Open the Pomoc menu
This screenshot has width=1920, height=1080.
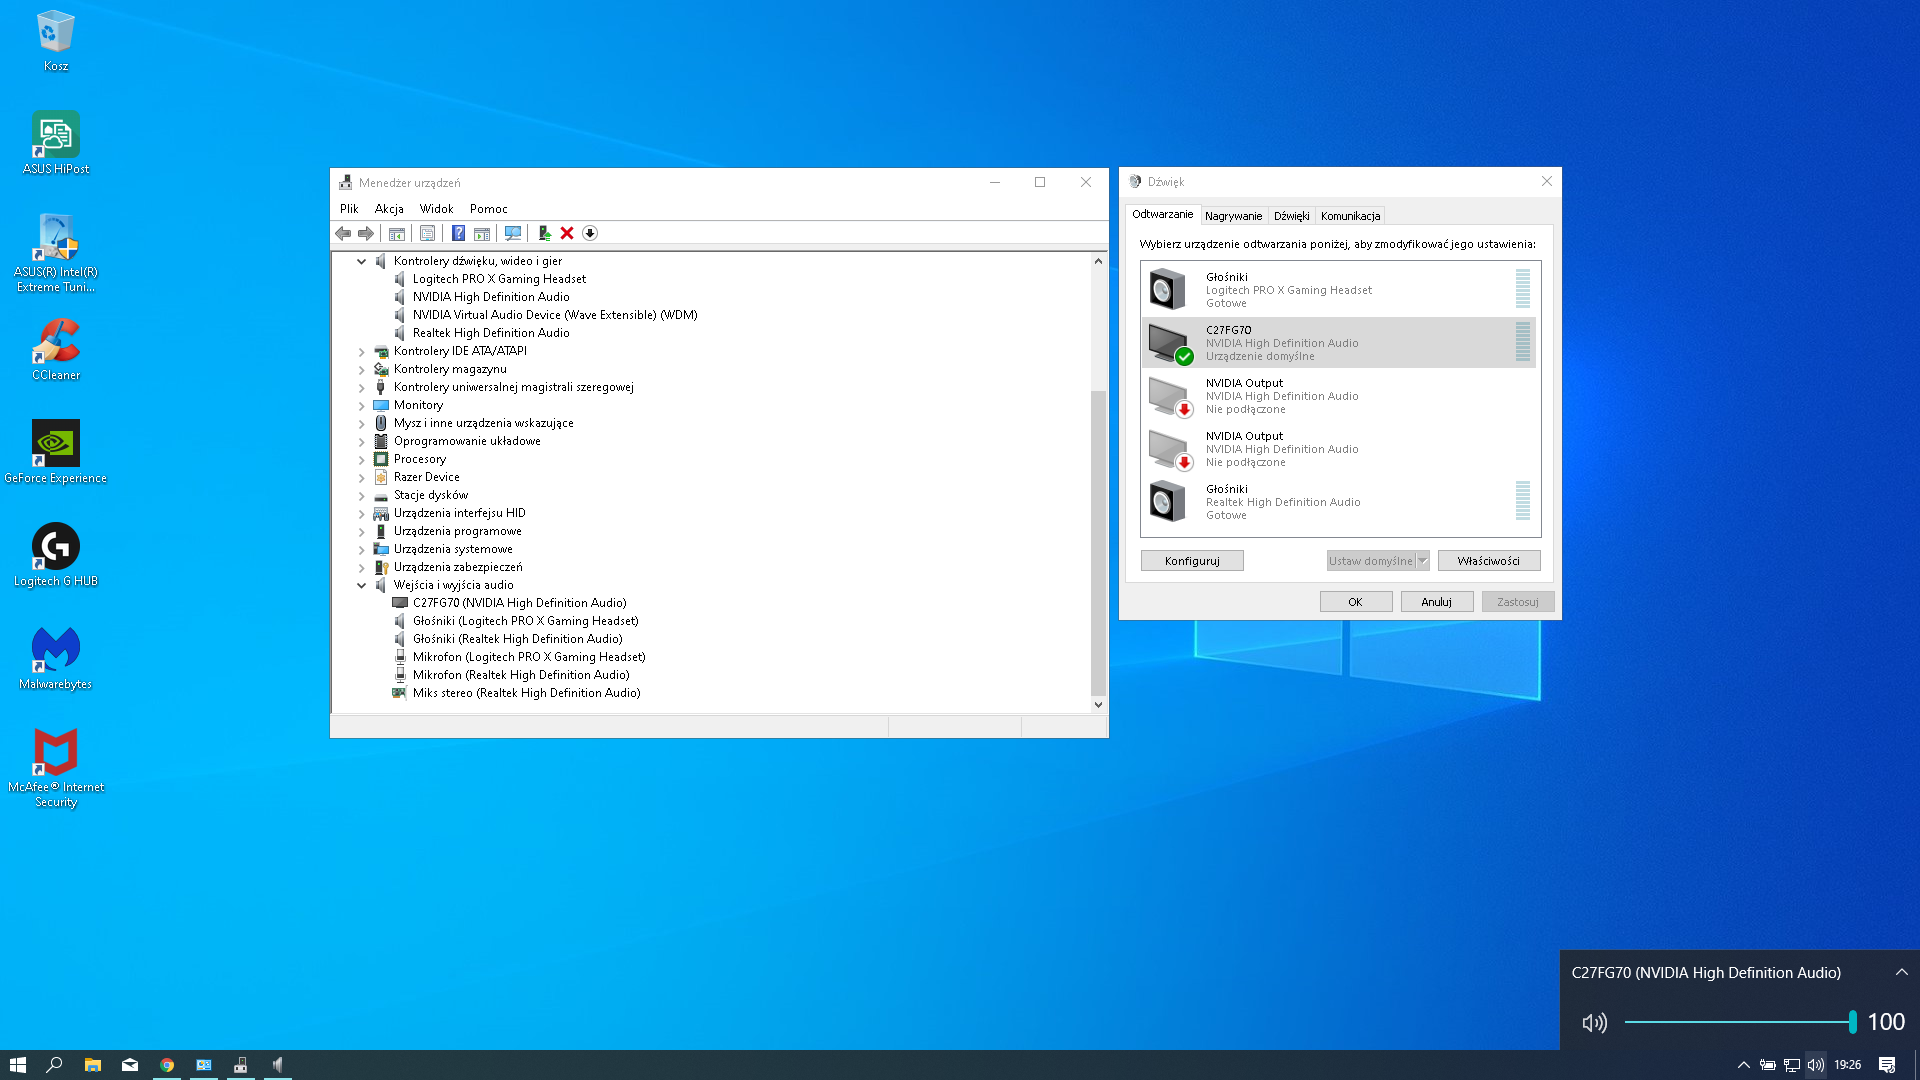tap(489, 209)
